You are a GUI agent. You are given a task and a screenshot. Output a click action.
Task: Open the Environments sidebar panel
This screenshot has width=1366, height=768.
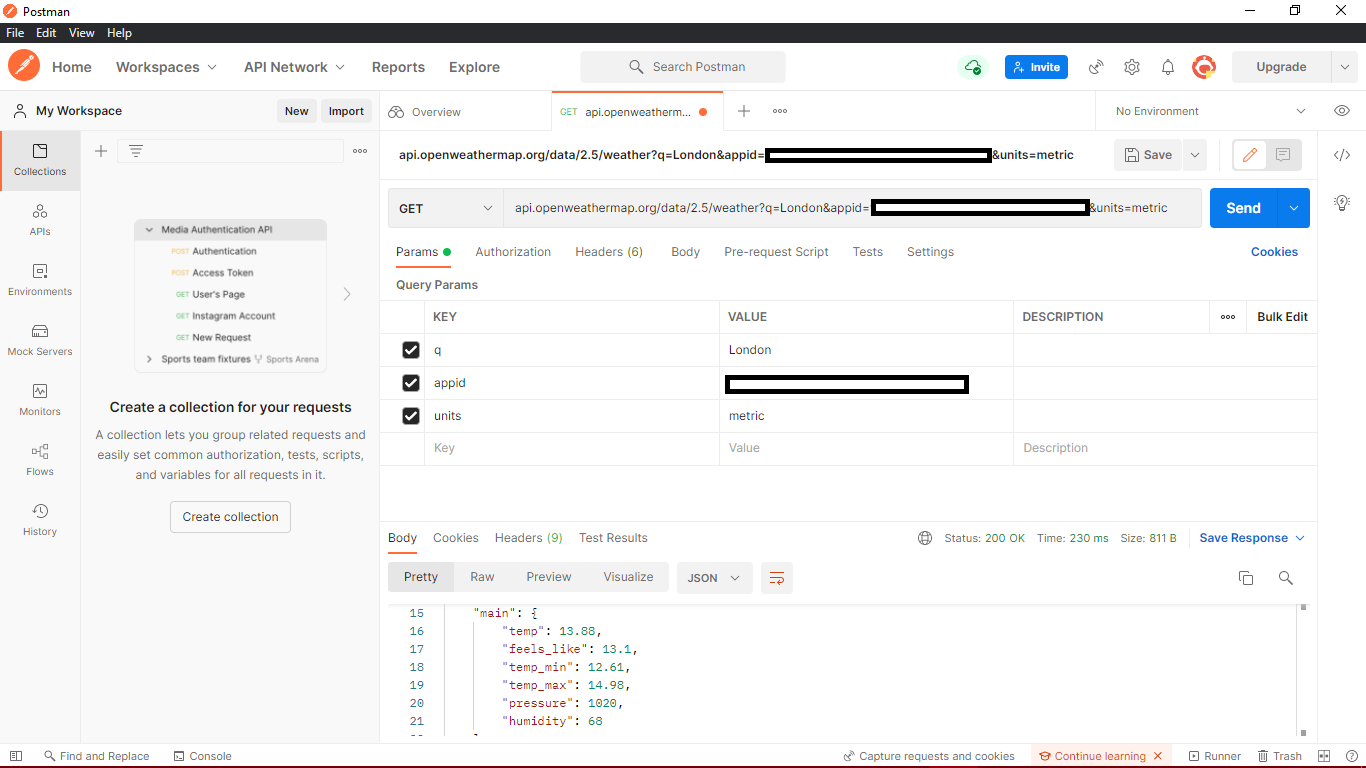coord(40,280)
